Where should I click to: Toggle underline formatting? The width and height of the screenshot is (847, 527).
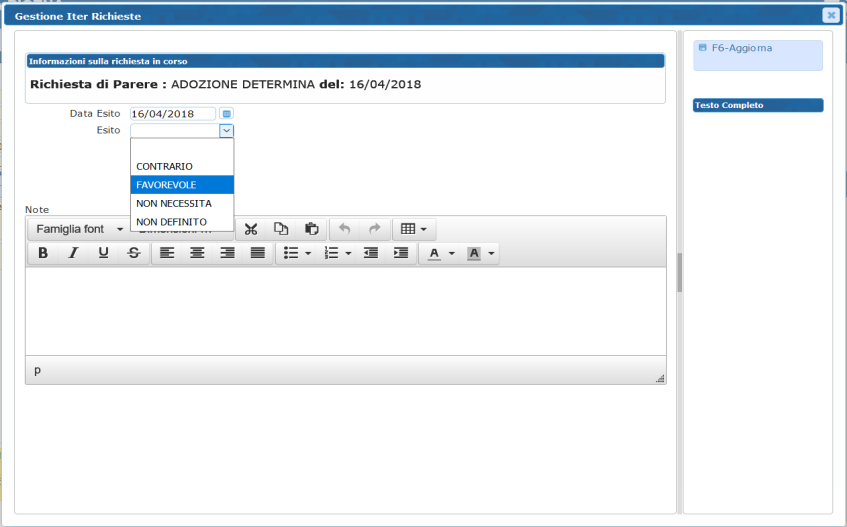point(103,254)
